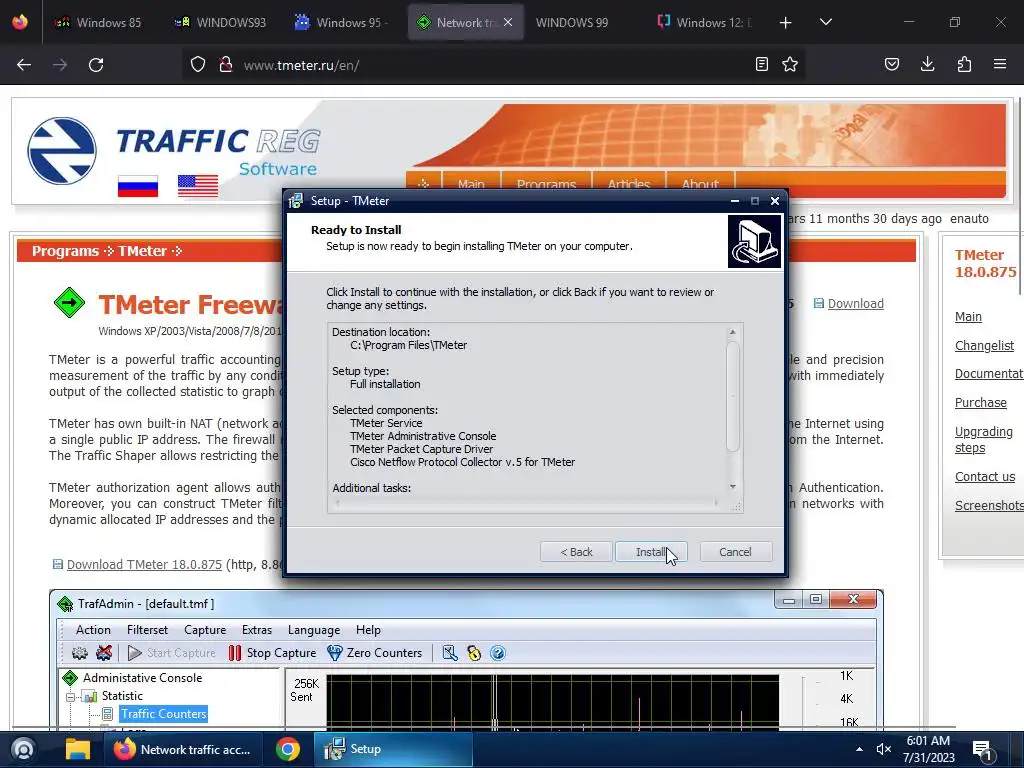Toggle reader view icon
The height and width of the screenshot is (768, 1024).
(x=761, y=64)
